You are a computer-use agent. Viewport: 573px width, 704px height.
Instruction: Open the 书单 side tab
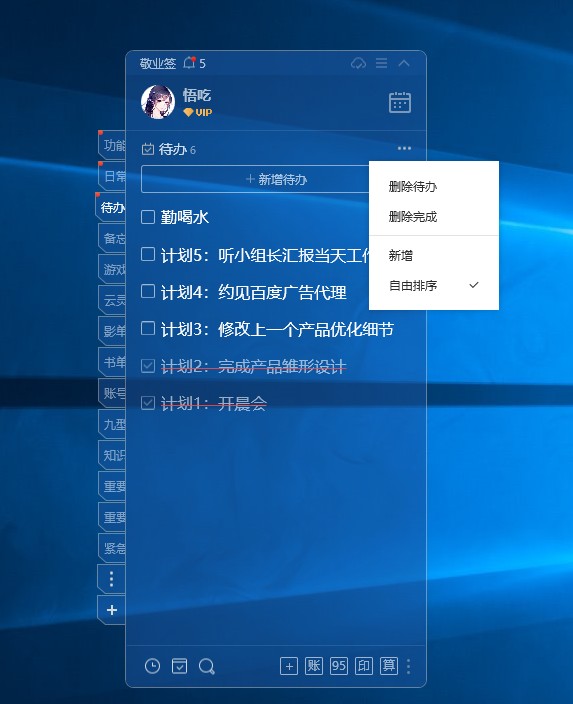tap(112, 362)
